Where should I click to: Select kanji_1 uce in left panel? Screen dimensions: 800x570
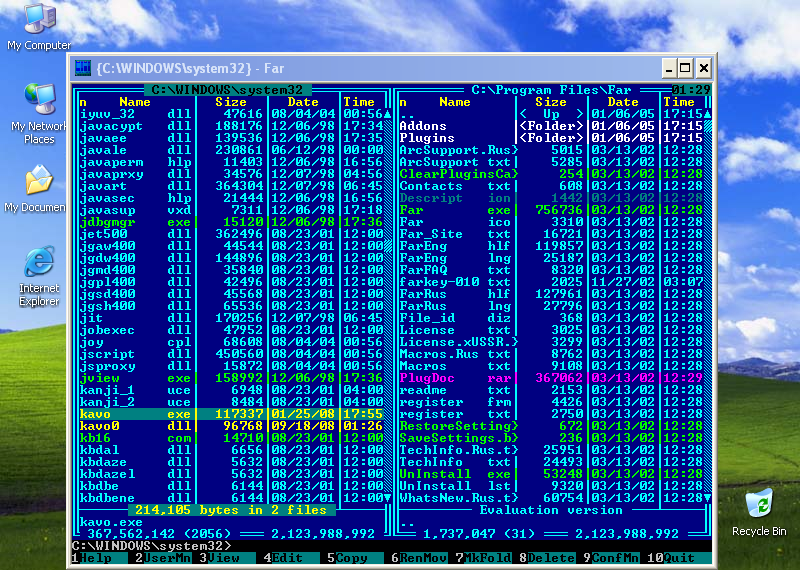[231, 390]
